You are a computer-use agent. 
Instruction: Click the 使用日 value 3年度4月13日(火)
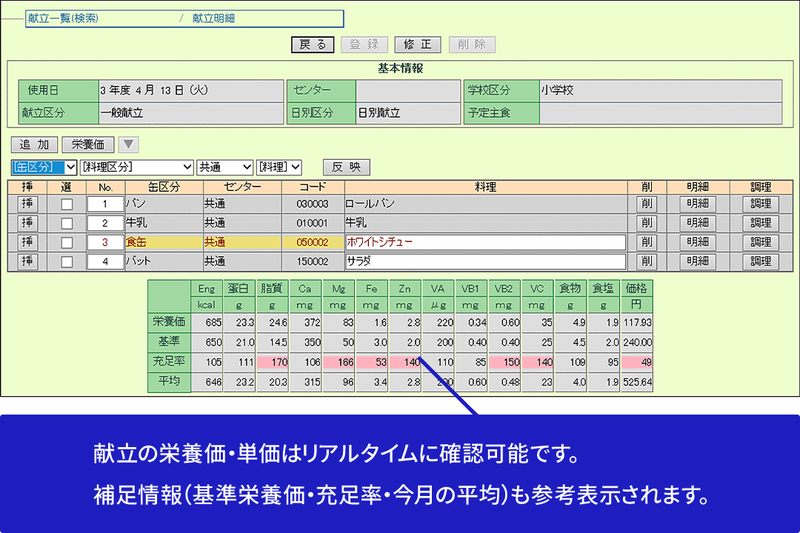pos(191,91)
